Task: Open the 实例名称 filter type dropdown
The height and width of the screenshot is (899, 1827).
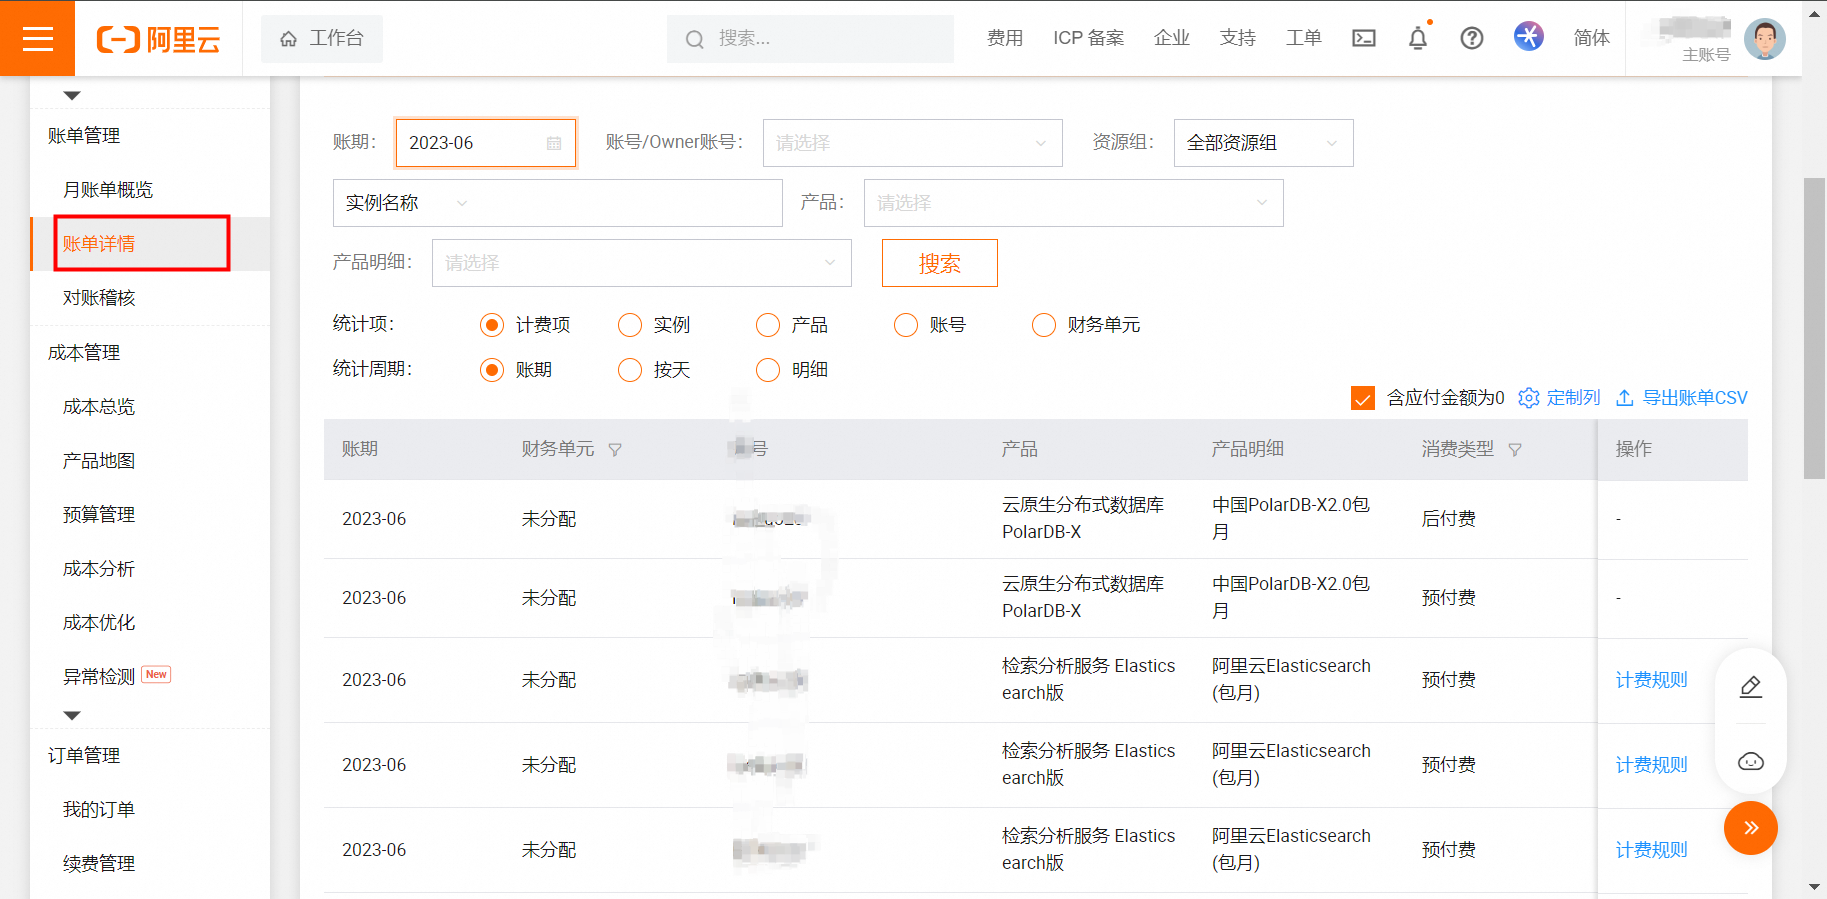Action: pos(406,203)
